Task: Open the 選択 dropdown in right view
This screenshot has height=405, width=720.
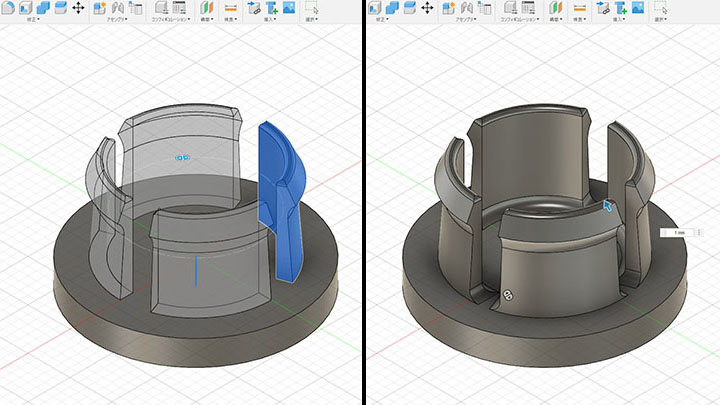Action: [661, 19]
